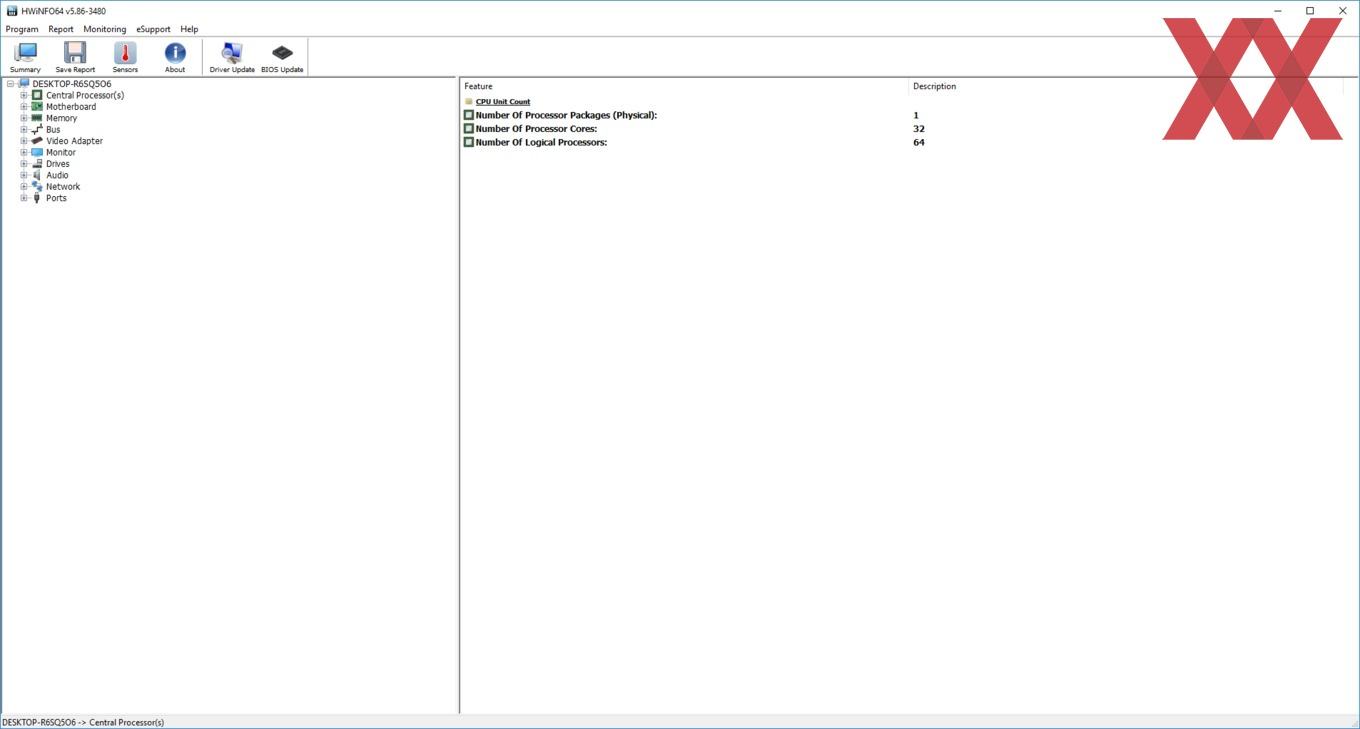1360x729 pixels.
Task: Select the Monitor display icon
Action: click(37, 152)
